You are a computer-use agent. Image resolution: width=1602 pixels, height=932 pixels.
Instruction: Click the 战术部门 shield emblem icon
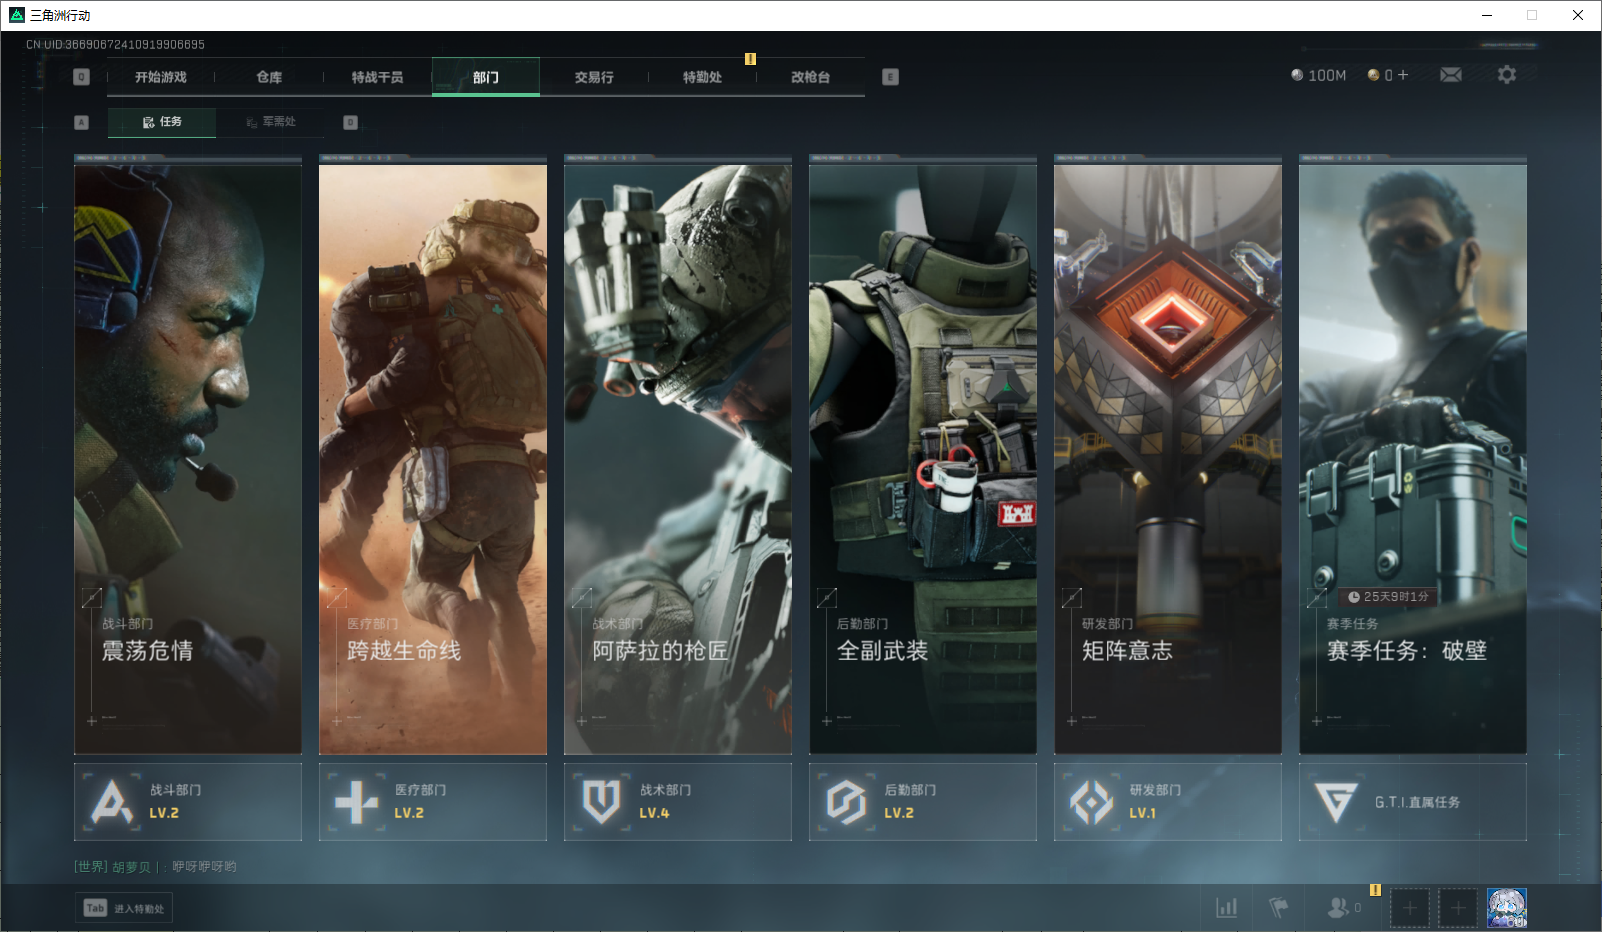point(602,802)
